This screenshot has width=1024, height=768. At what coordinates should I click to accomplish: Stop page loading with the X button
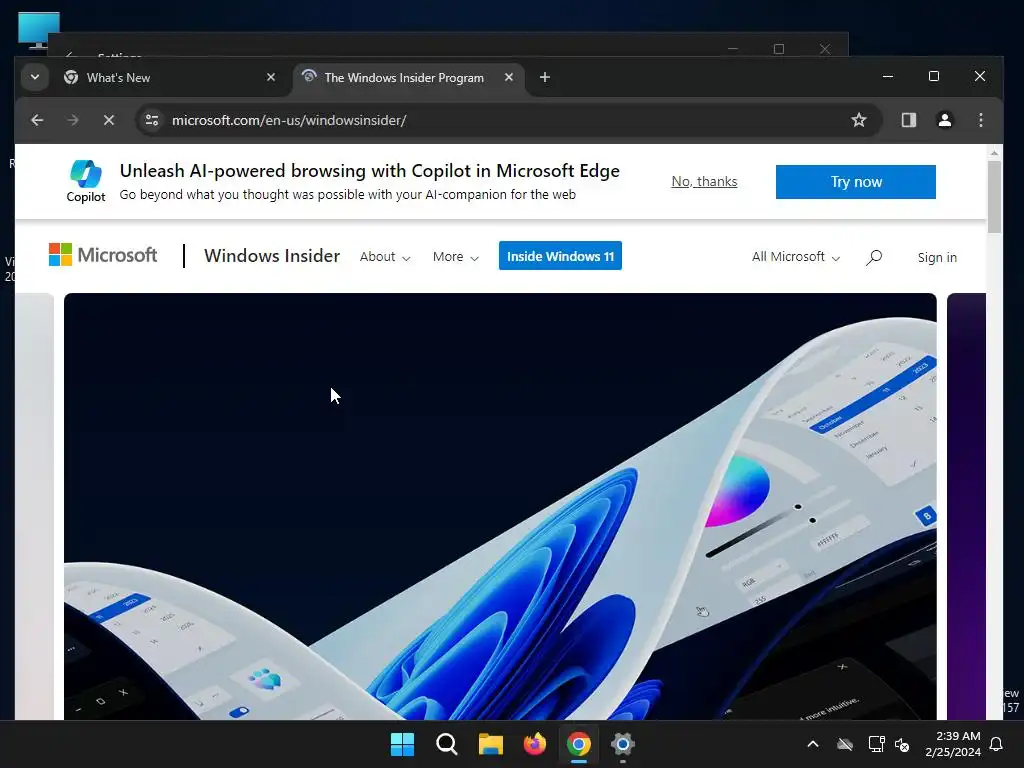109,120
